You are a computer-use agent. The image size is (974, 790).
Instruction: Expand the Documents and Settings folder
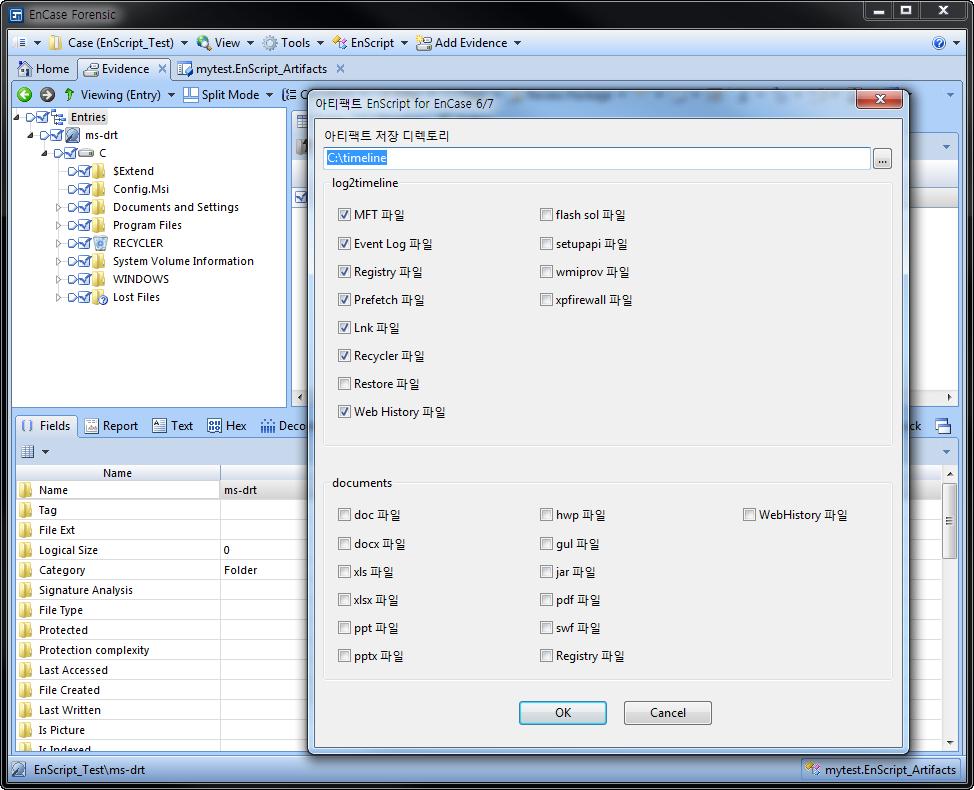(x=58, y=208)
